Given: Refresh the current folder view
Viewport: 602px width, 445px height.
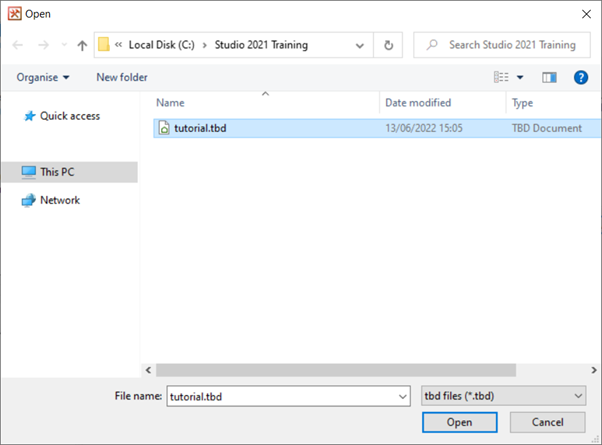Looking at the screenshot, I should click(388, 45).
